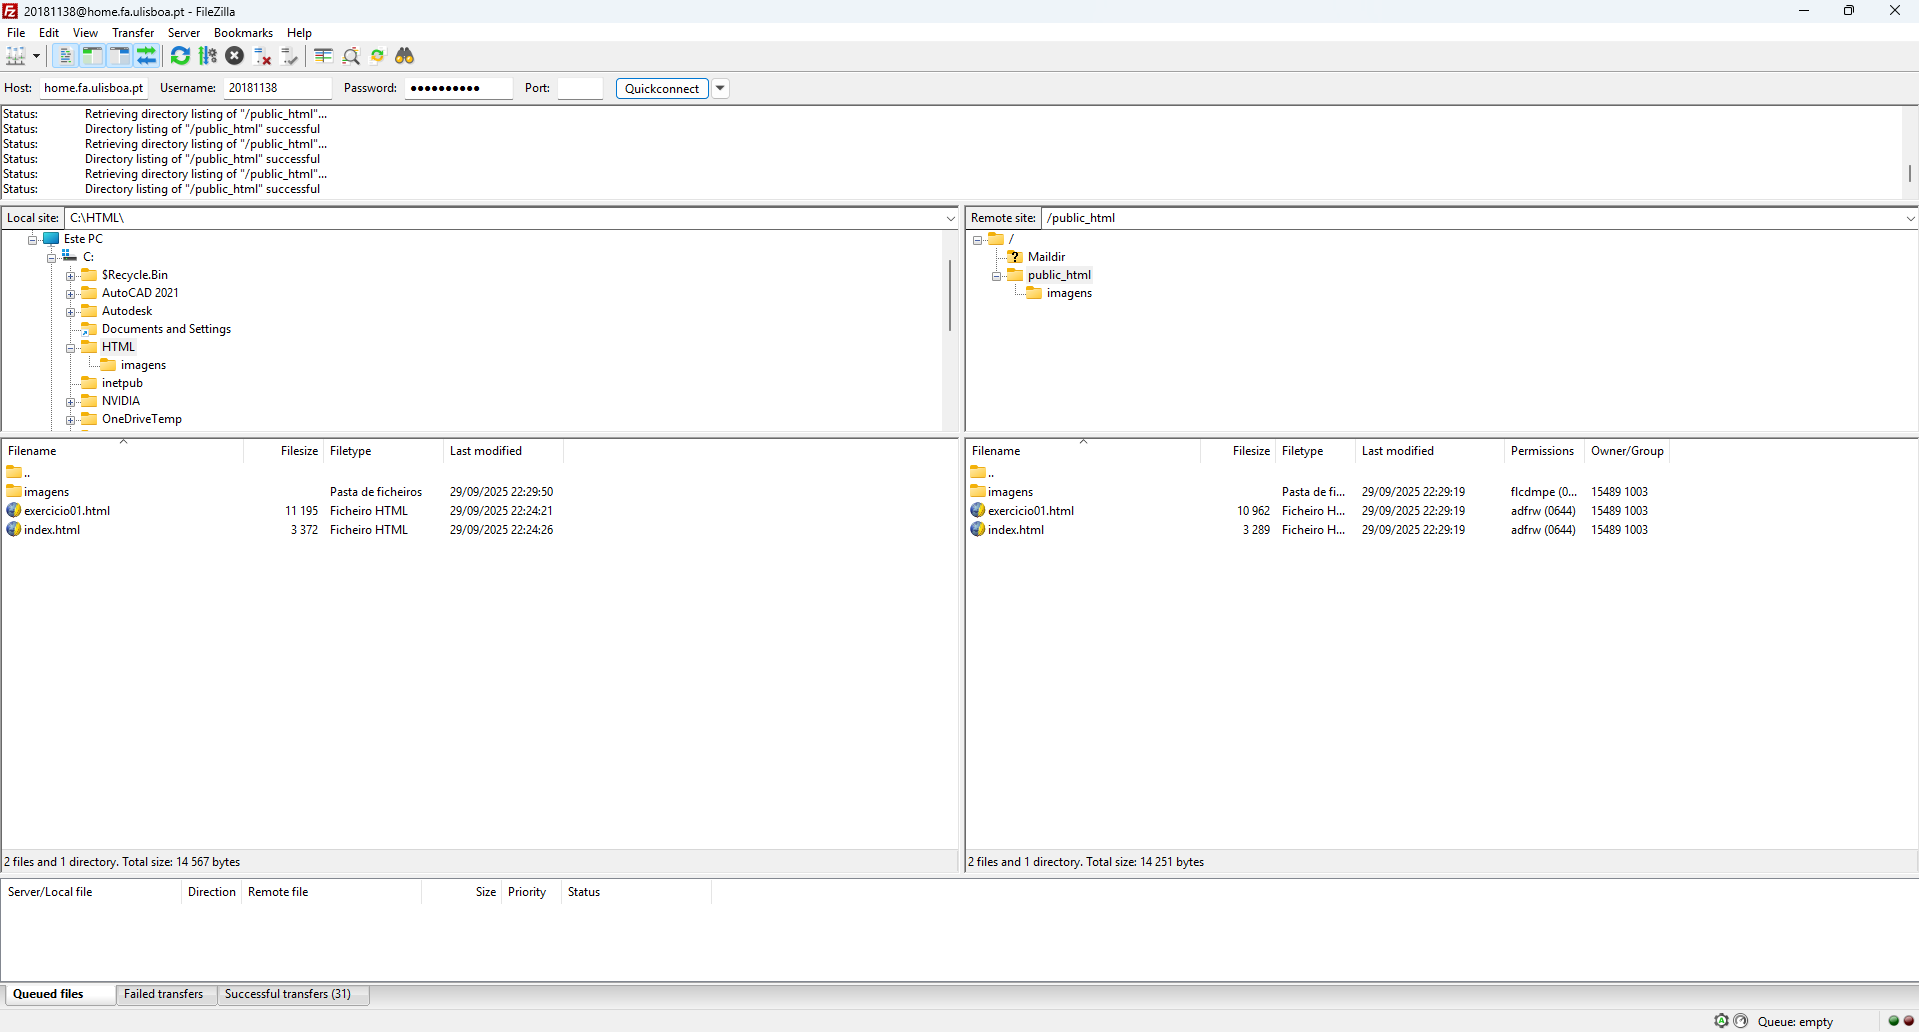Click the Quickconnect button
Image resolution: width=1919 pixels, height=1032 pixels.
click(x=661, y=88)
